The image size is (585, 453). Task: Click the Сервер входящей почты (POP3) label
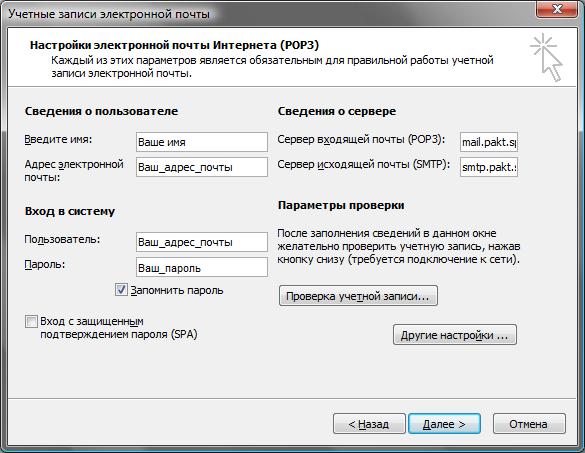pyautogui.click(x=361, y=140)
